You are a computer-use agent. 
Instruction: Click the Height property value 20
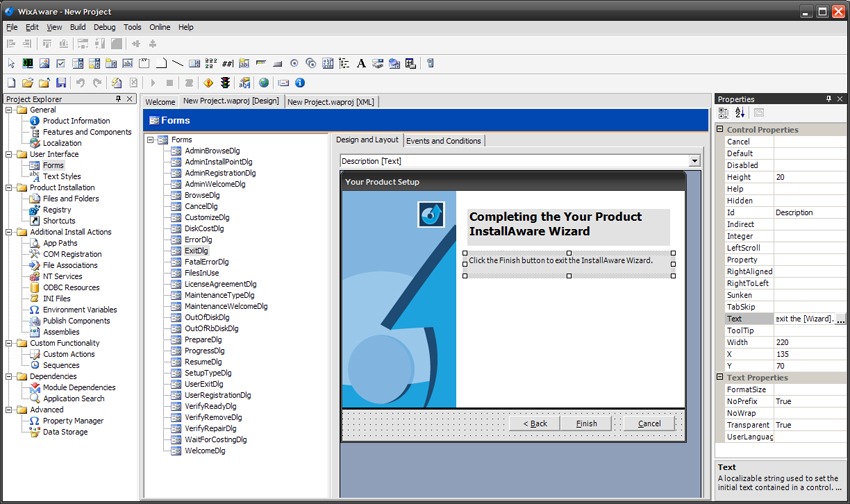pos(809,177)
